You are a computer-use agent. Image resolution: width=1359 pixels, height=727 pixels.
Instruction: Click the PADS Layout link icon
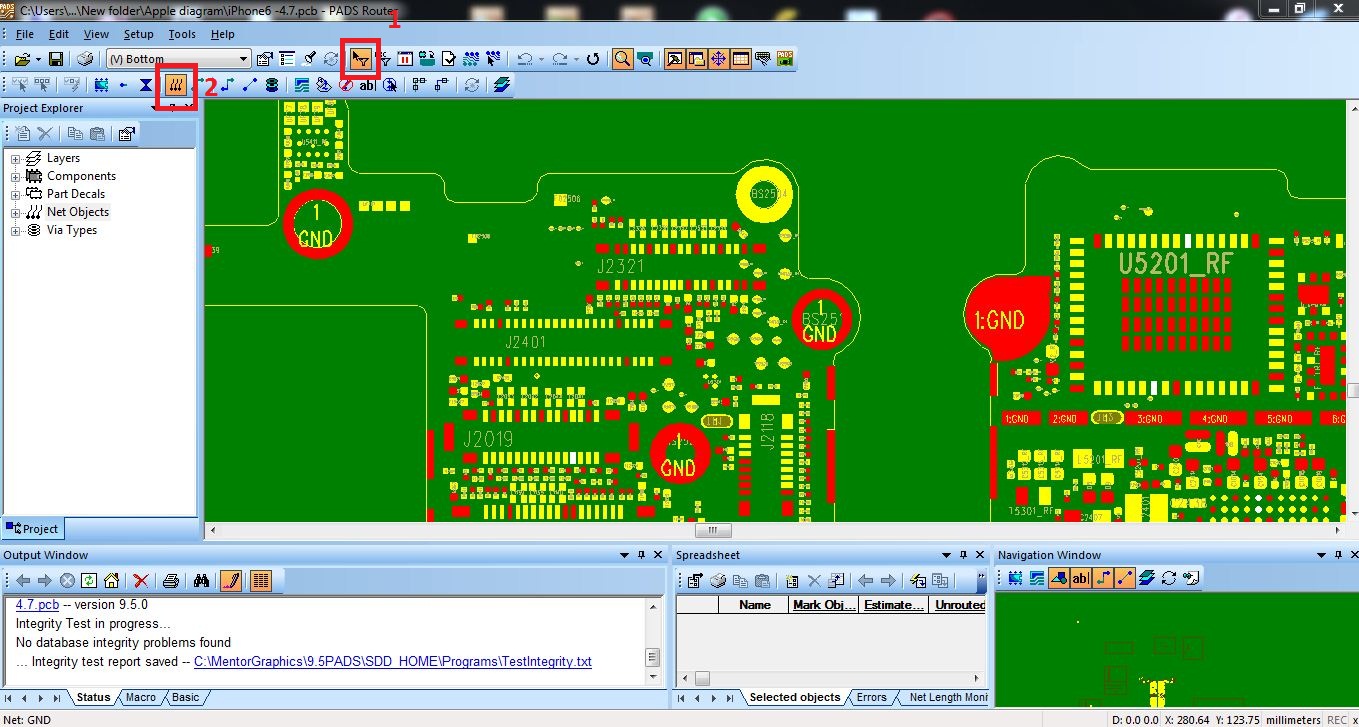(785, 59)
